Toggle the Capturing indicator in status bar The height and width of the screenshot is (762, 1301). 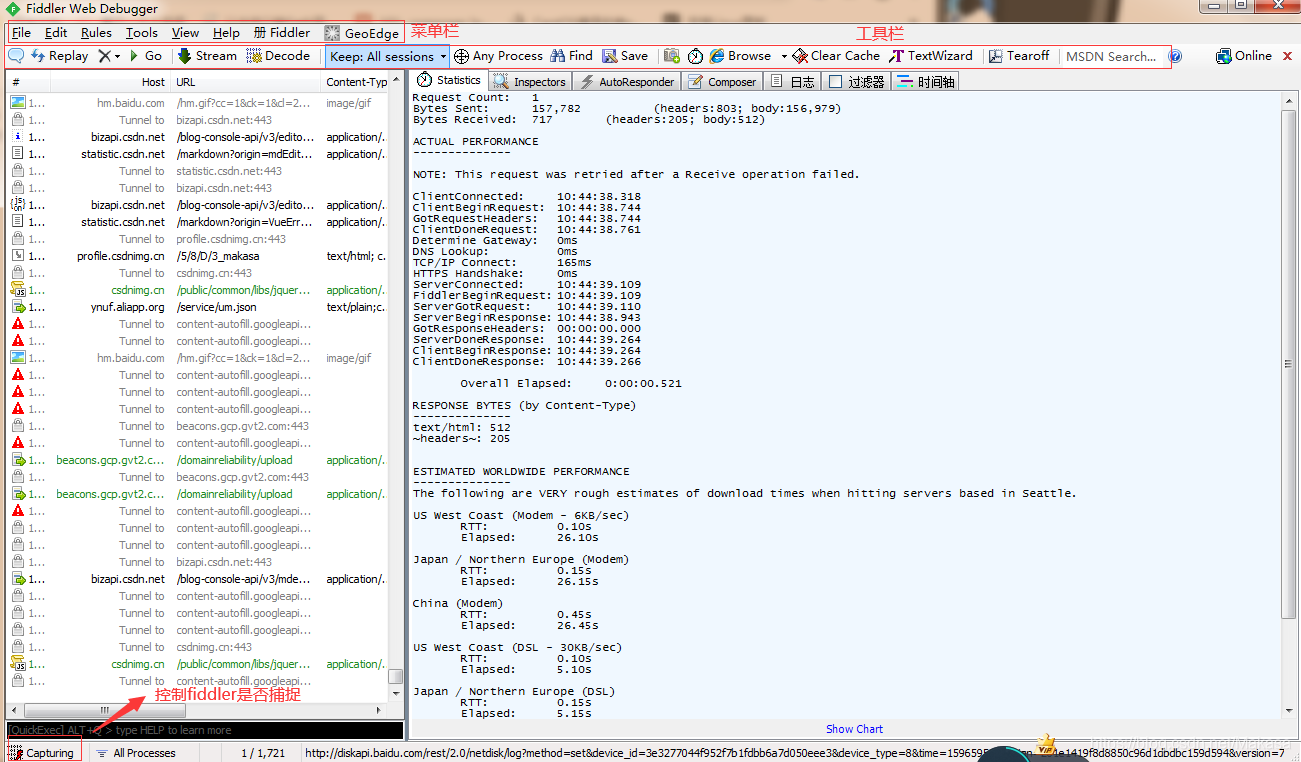43,753
